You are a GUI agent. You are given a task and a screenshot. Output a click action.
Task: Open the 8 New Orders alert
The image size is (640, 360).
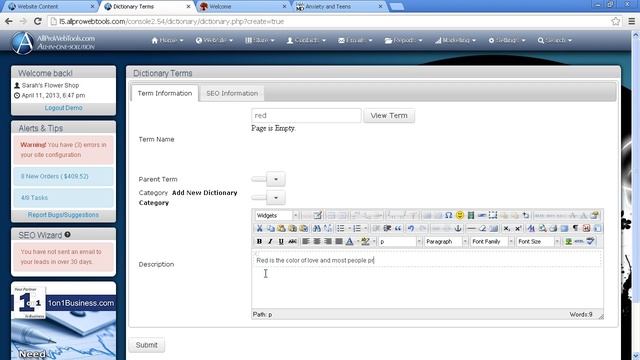click(63, 176)
